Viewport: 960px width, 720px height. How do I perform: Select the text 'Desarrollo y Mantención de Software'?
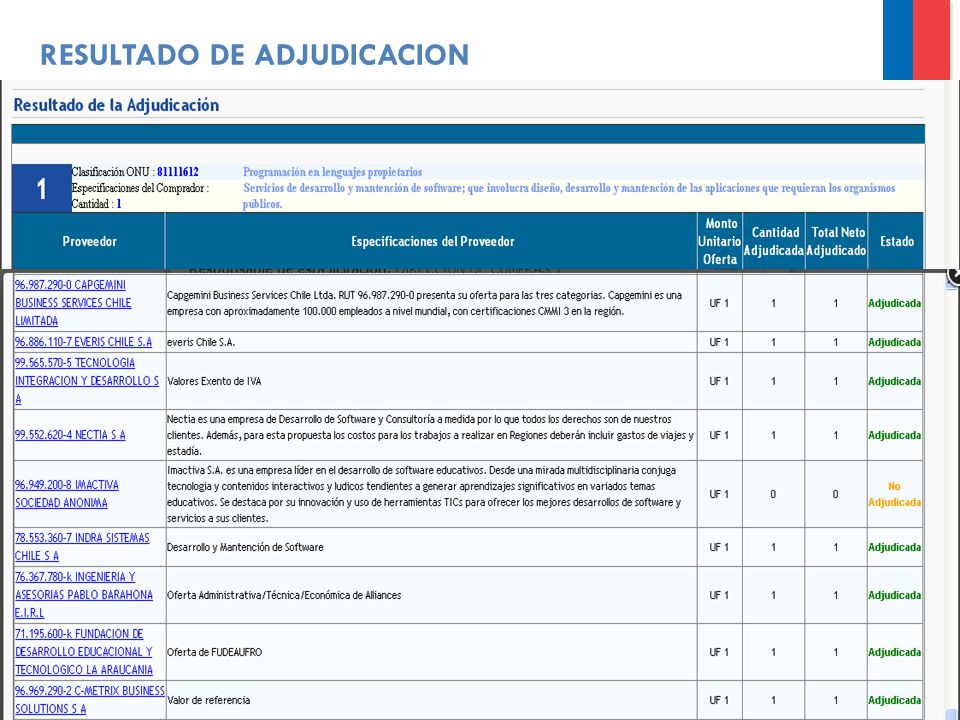point(246,547)
